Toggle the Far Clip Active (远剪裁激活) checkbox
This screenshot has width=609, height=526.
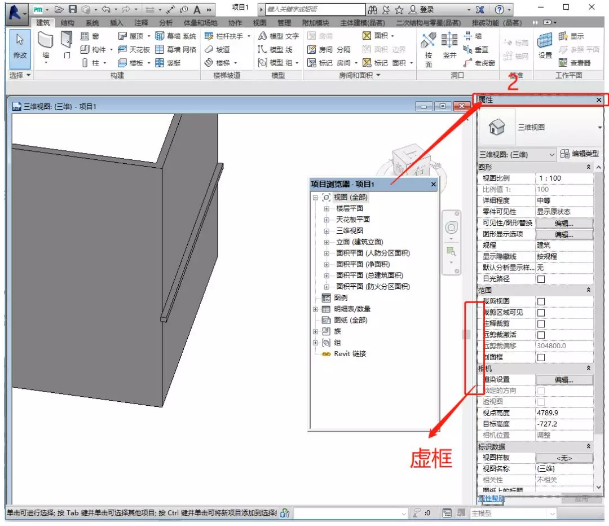541,335
